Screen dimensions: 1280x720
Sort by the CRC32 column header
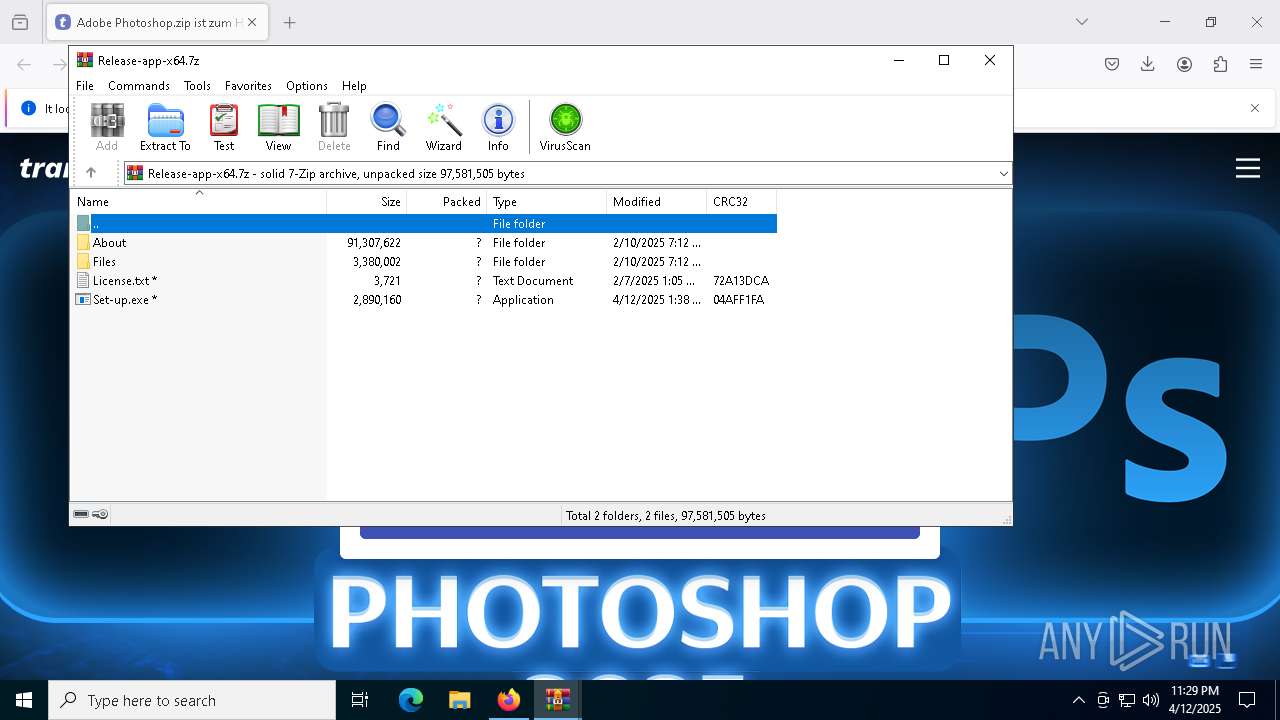pyautogui.click(x=741, y=202)
